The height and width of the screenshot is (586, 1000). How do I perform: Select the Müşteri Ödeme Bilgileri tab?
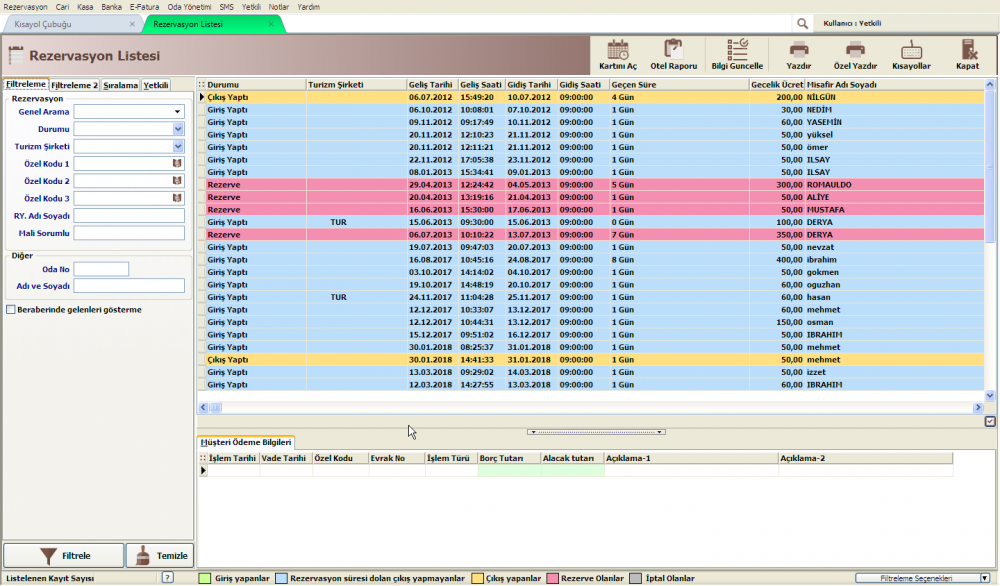[246, 442]
